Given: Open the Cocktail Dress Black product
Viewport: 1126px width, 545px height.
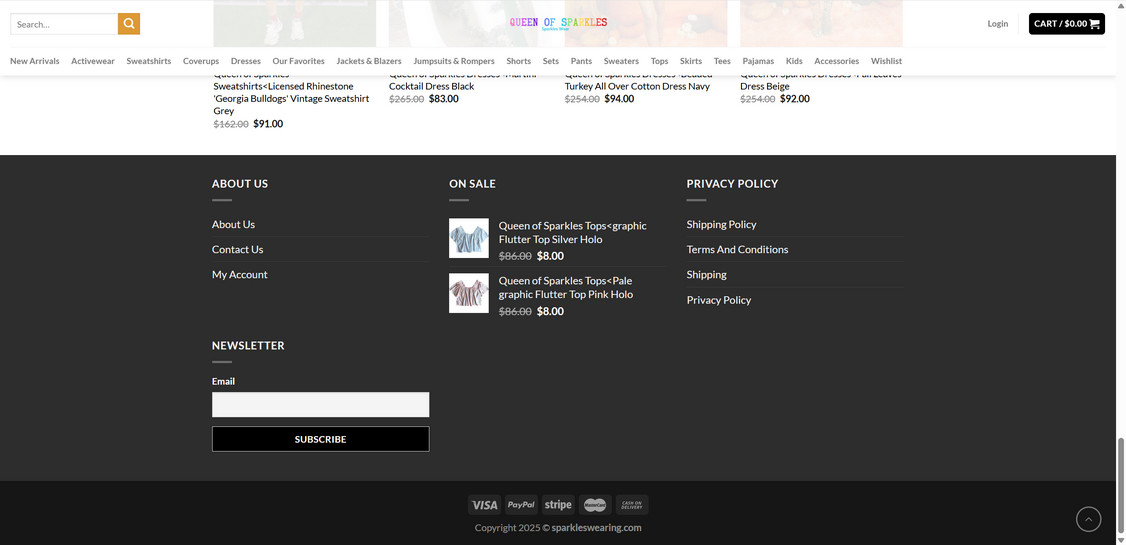Looking at the screenshot, I should 464,80.
